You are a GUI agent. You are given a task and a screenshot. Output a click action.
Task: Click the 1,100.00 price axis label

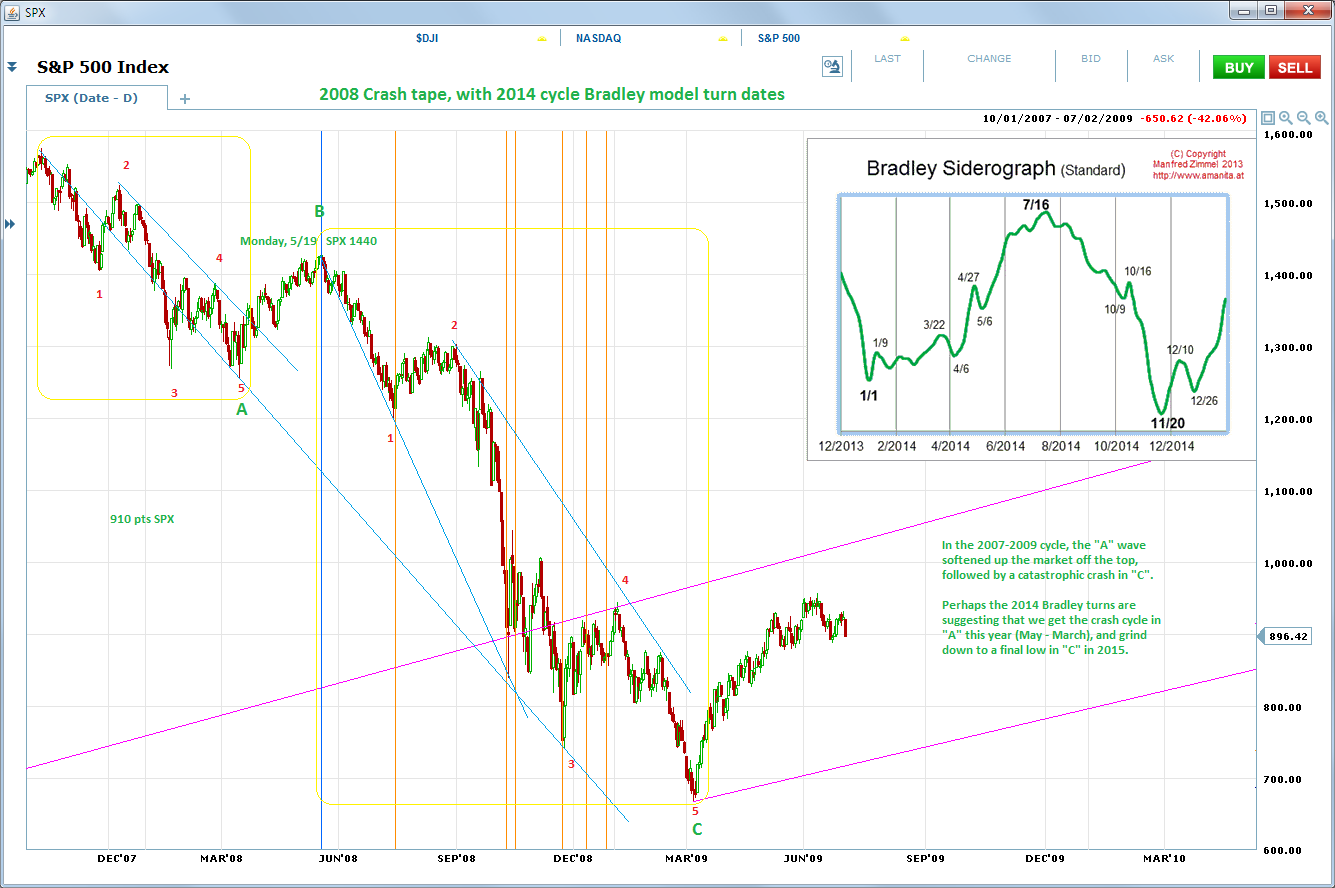[x=1289, y=492]
